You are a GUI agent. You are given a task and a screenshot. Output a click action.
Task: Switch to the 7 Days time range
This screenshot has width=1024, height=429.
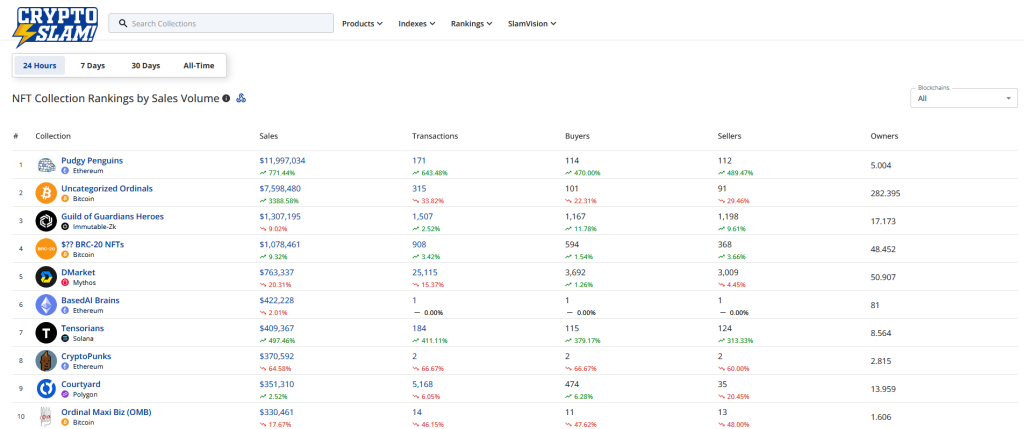coord(93,66)
